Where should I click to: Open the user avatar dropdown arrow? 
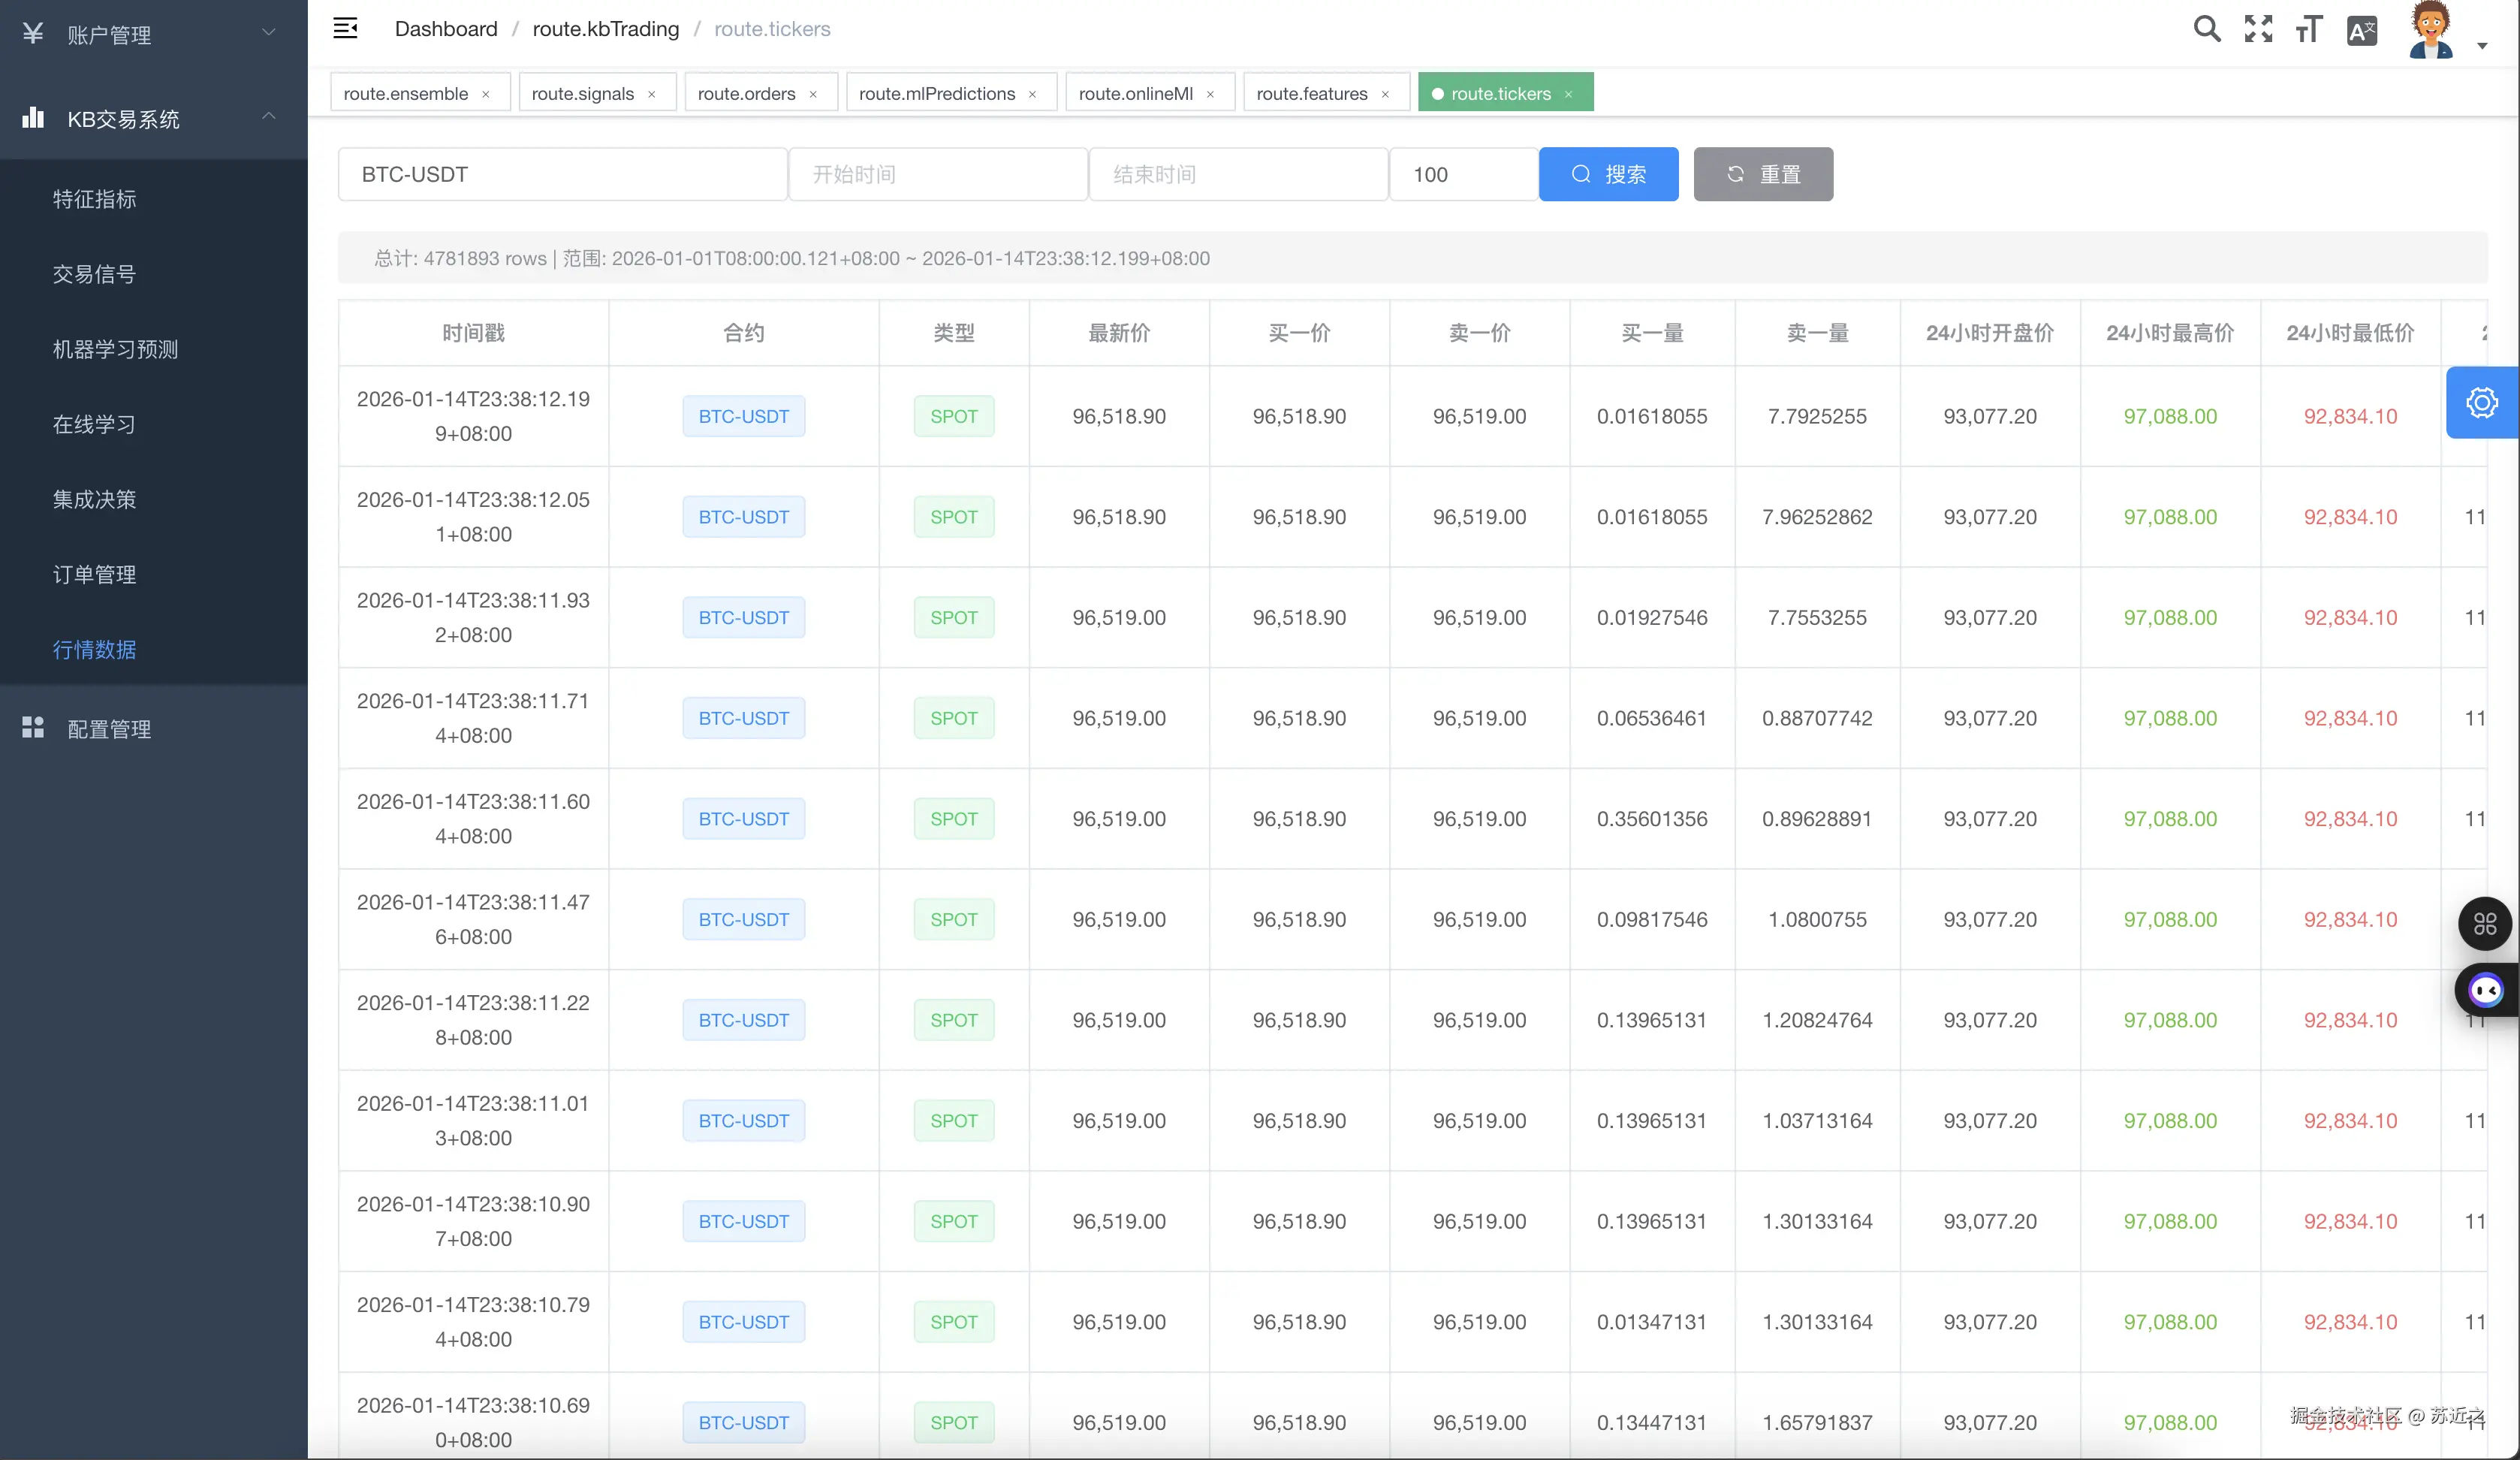pos(2482,46)
